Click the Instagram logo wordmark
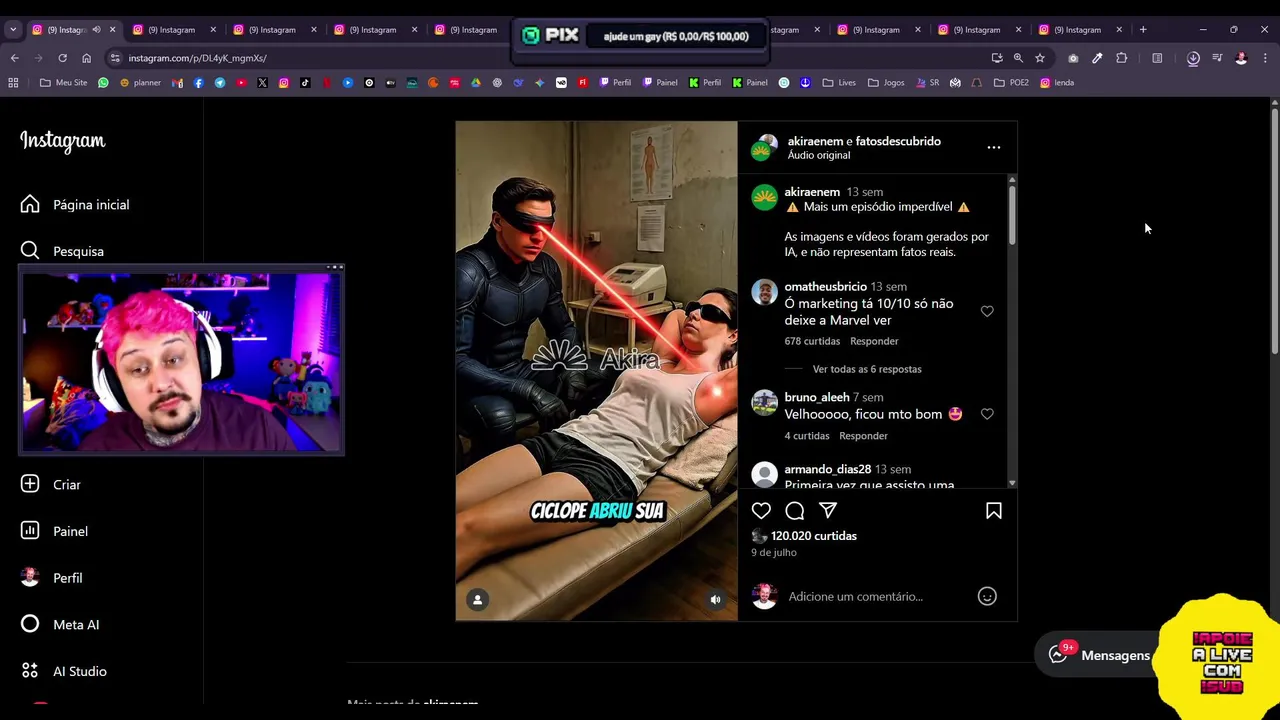Screen dimensions: 1280x720 63,141
